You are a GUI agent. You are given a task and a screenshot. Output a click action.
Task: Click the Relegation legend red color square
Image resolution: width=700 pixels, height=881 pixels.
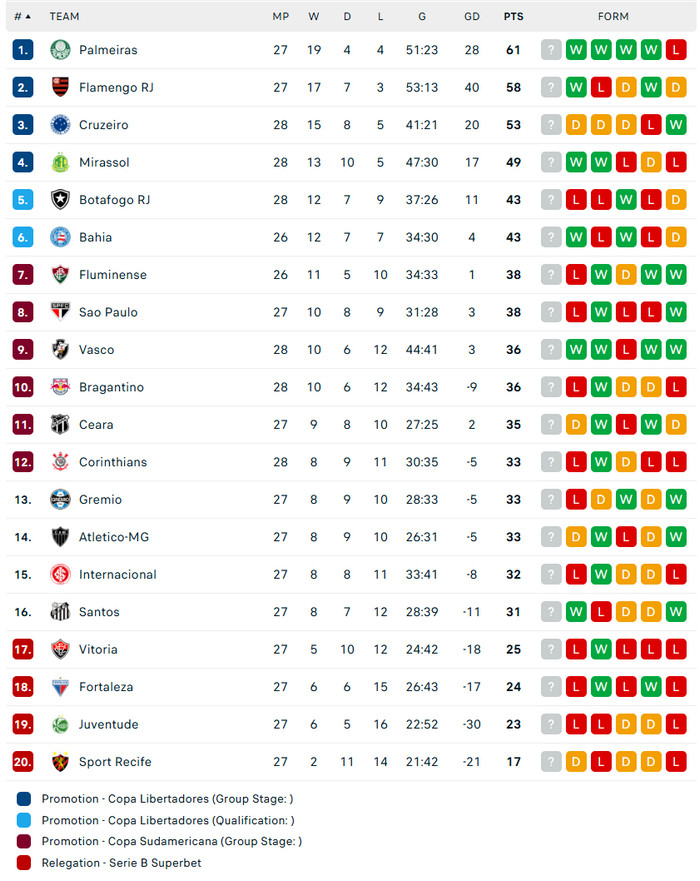tap(24, 863)
